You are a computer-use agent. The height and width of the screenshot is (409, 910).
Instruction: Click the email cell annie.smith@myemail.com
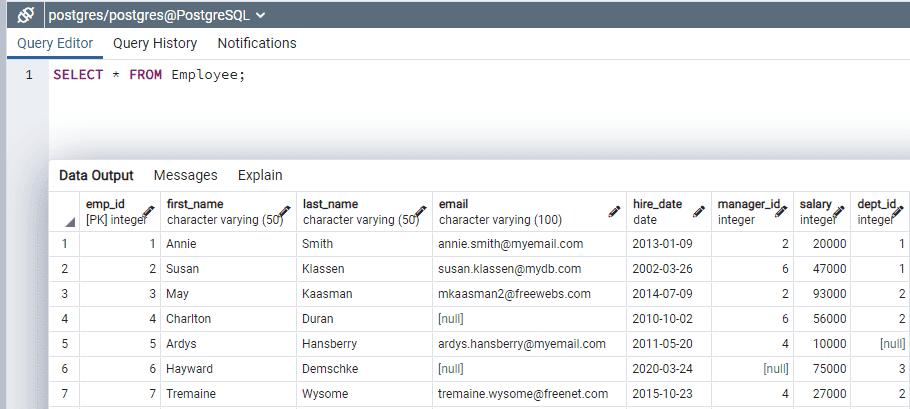click(510, 244)
